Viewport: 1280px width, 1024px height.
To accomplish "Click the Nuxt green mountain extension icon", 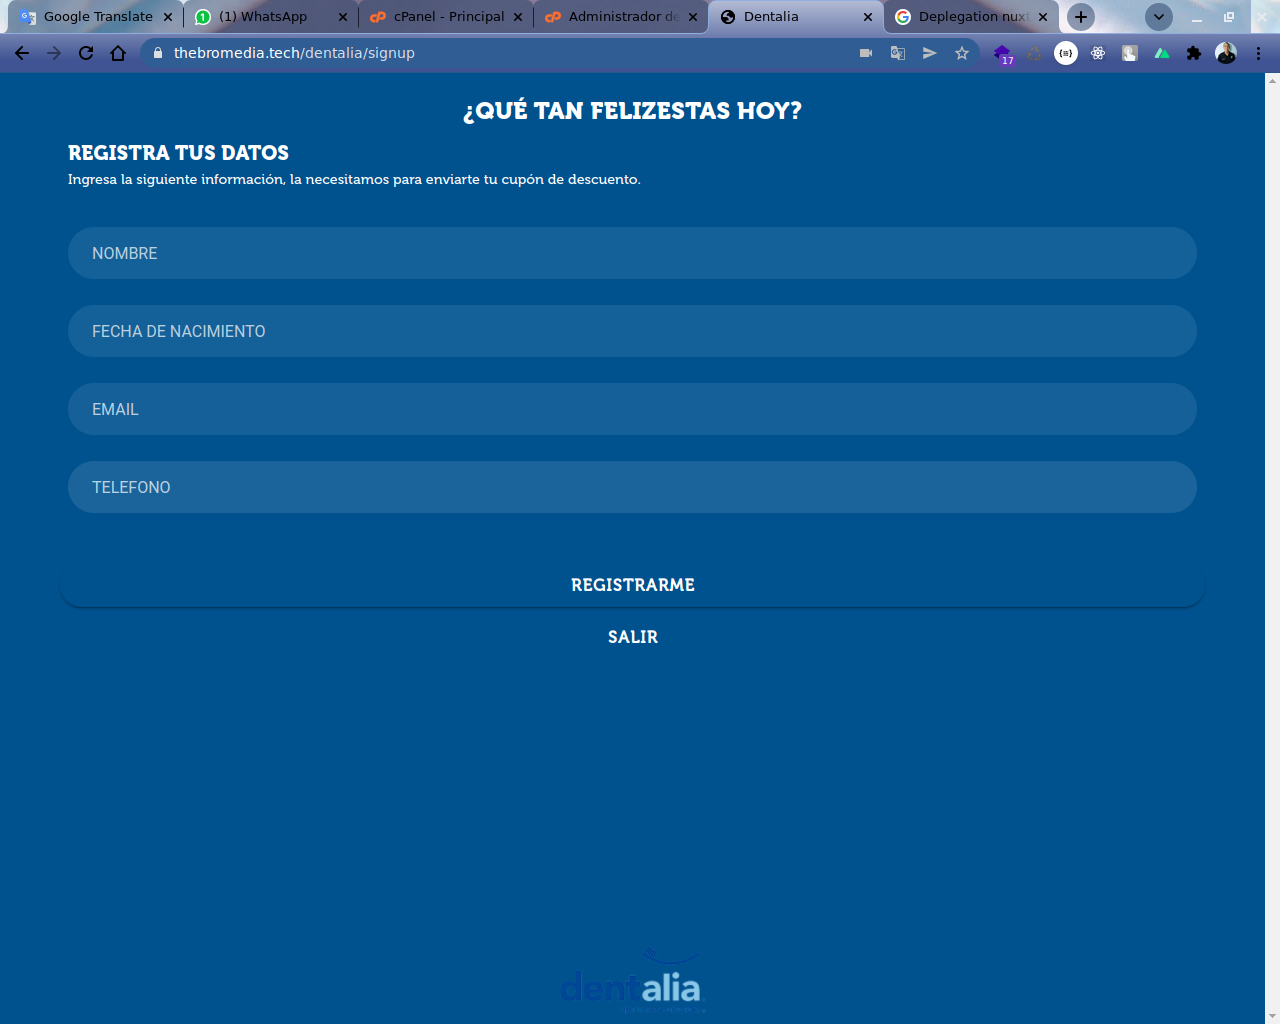I will coord(1162,53).
